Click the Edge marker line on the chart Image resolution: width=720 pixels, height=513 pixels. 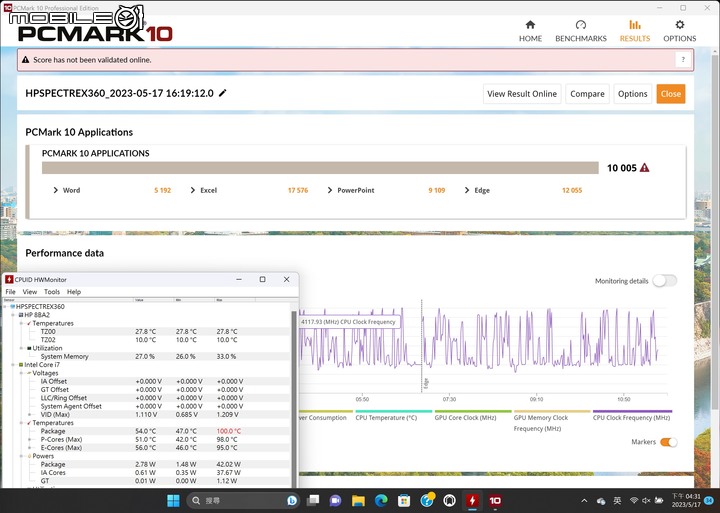coord(422,347)
